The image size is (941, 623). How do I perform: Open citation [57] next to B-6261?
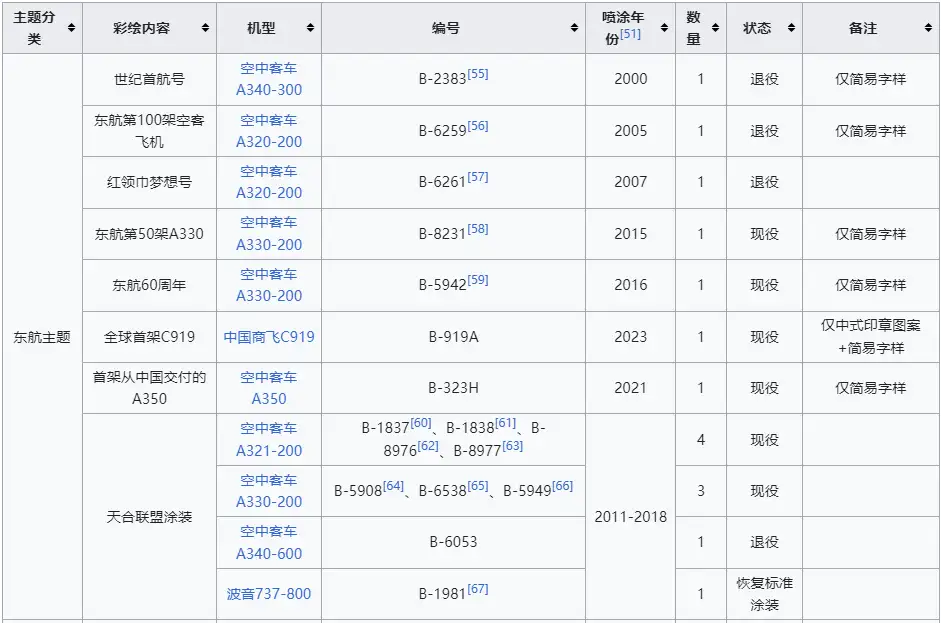point(478,176)
